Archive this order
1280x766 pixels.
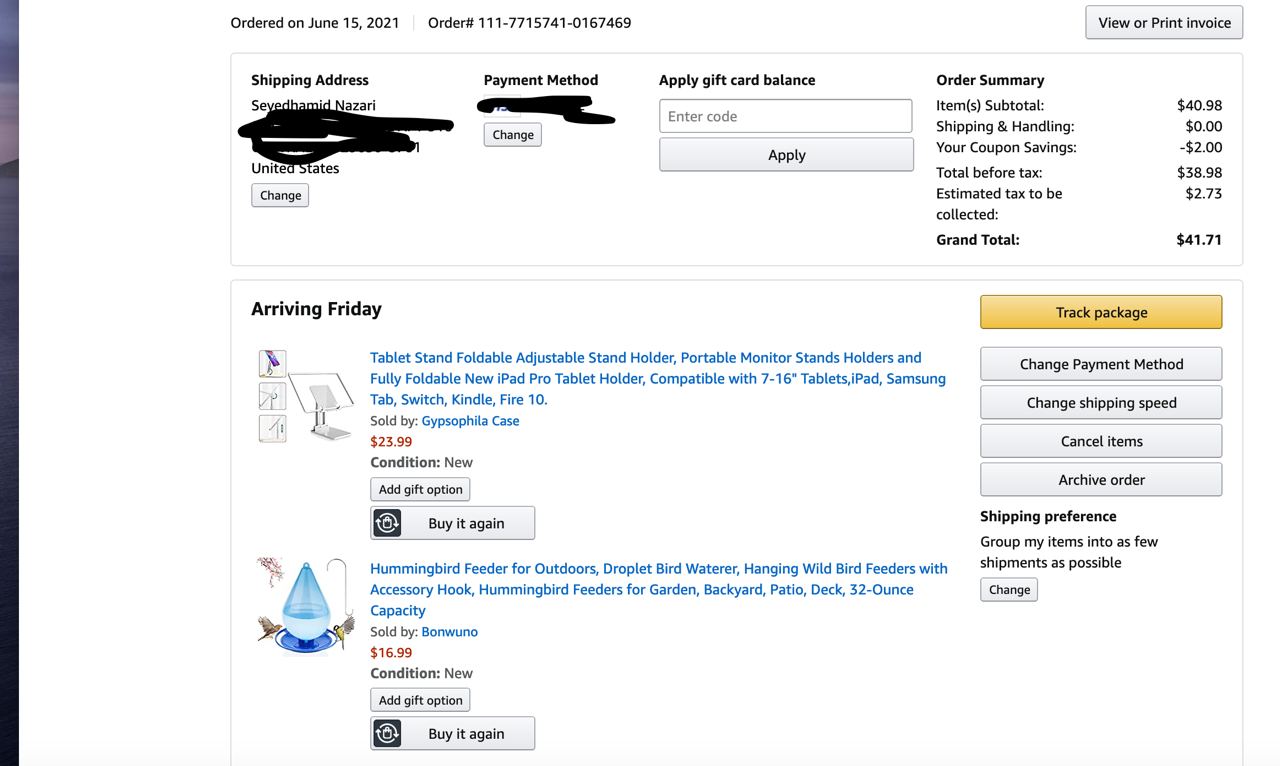(x=1101, y=480)
